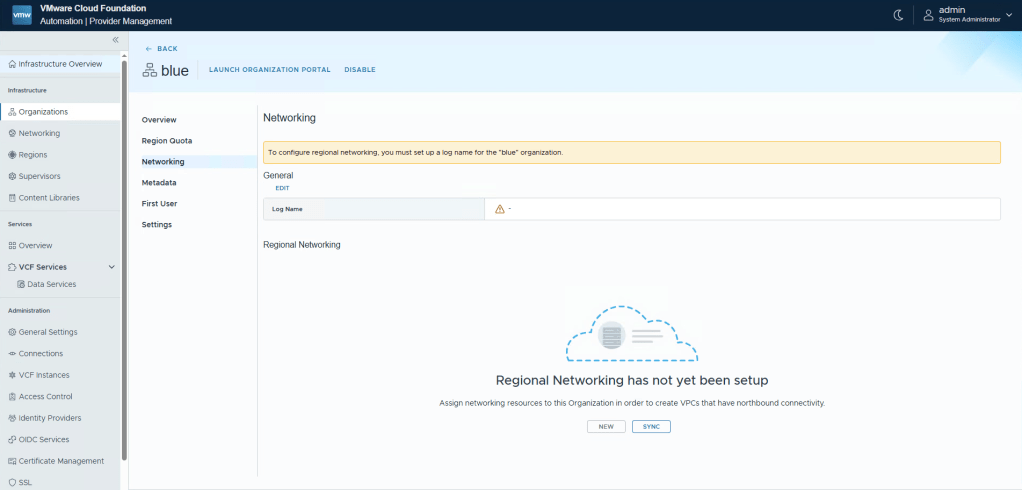
Task: Click the Log Name warning icon
Action: coord(499,209)
